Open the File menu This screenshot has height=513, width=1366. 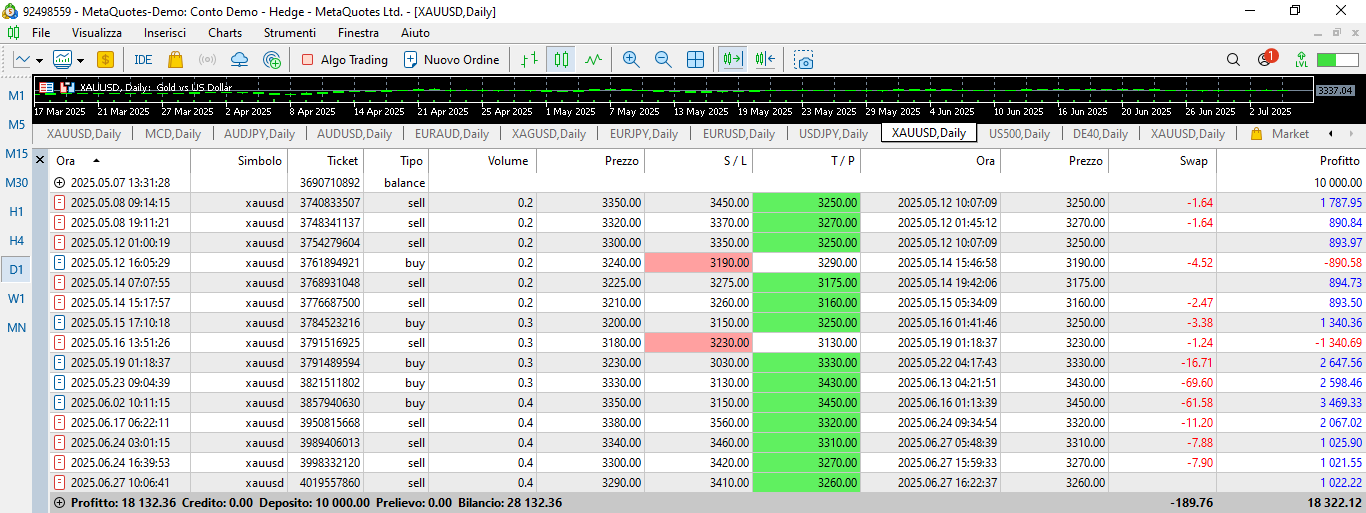pyautogui.click(x=41, y=33)
